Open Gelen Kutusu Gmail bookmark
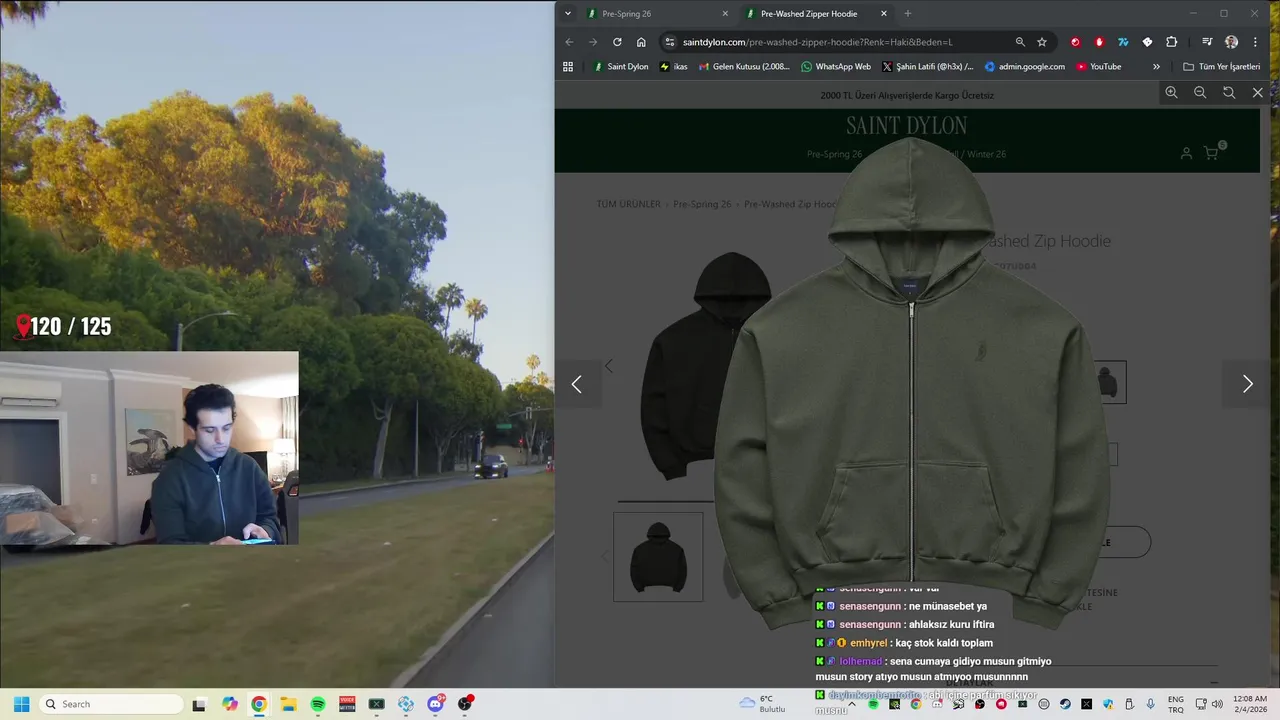The width and height of the screenshot is (1280, 720). [744, 67]
